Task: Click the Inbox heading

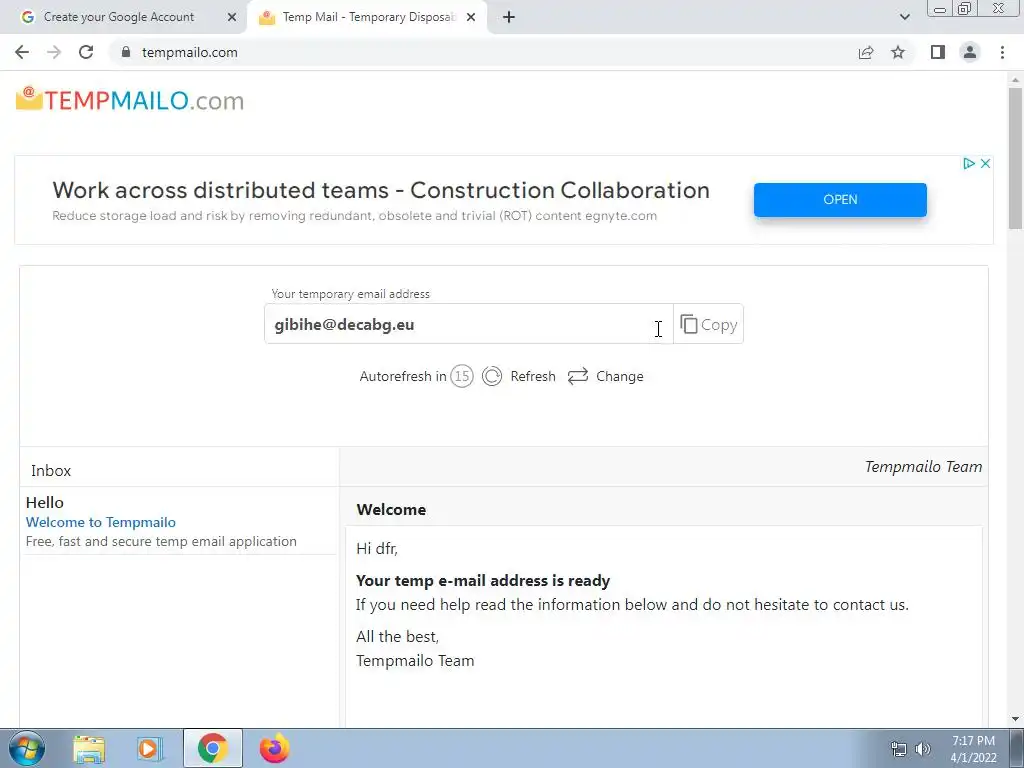Action: pyautogui.click(x=51, y=470)
